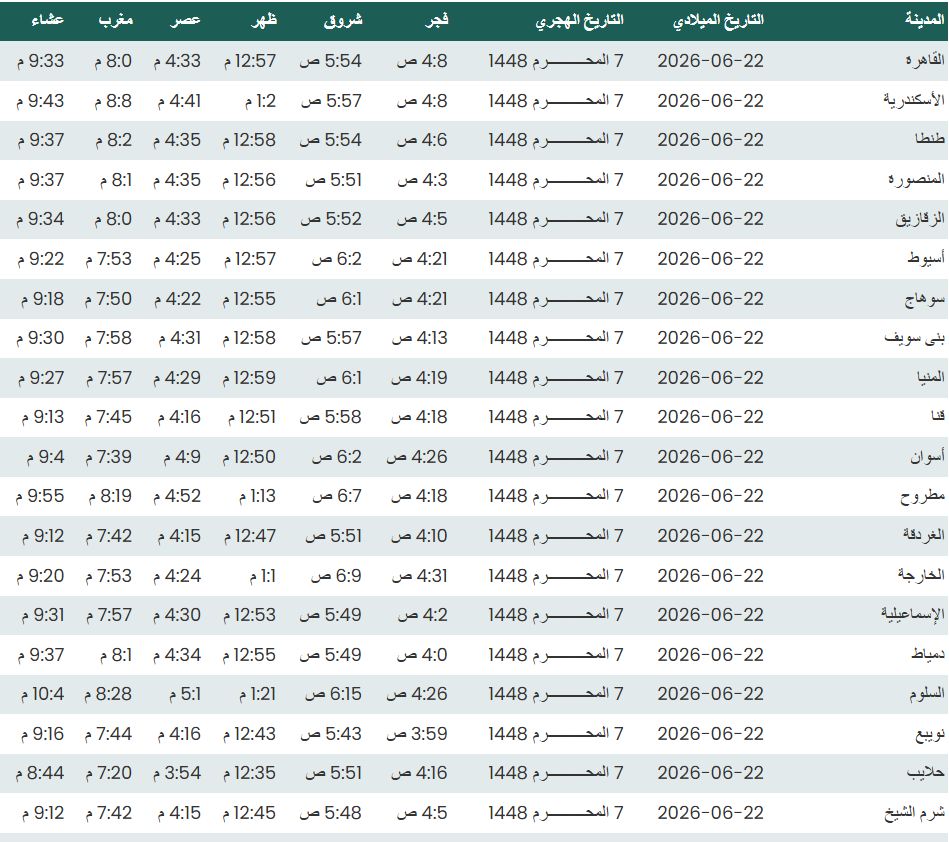
Task: Click الغردقة Dhuhr time 12:47 م
Action: pyautogui.click(x=250, y=536)
